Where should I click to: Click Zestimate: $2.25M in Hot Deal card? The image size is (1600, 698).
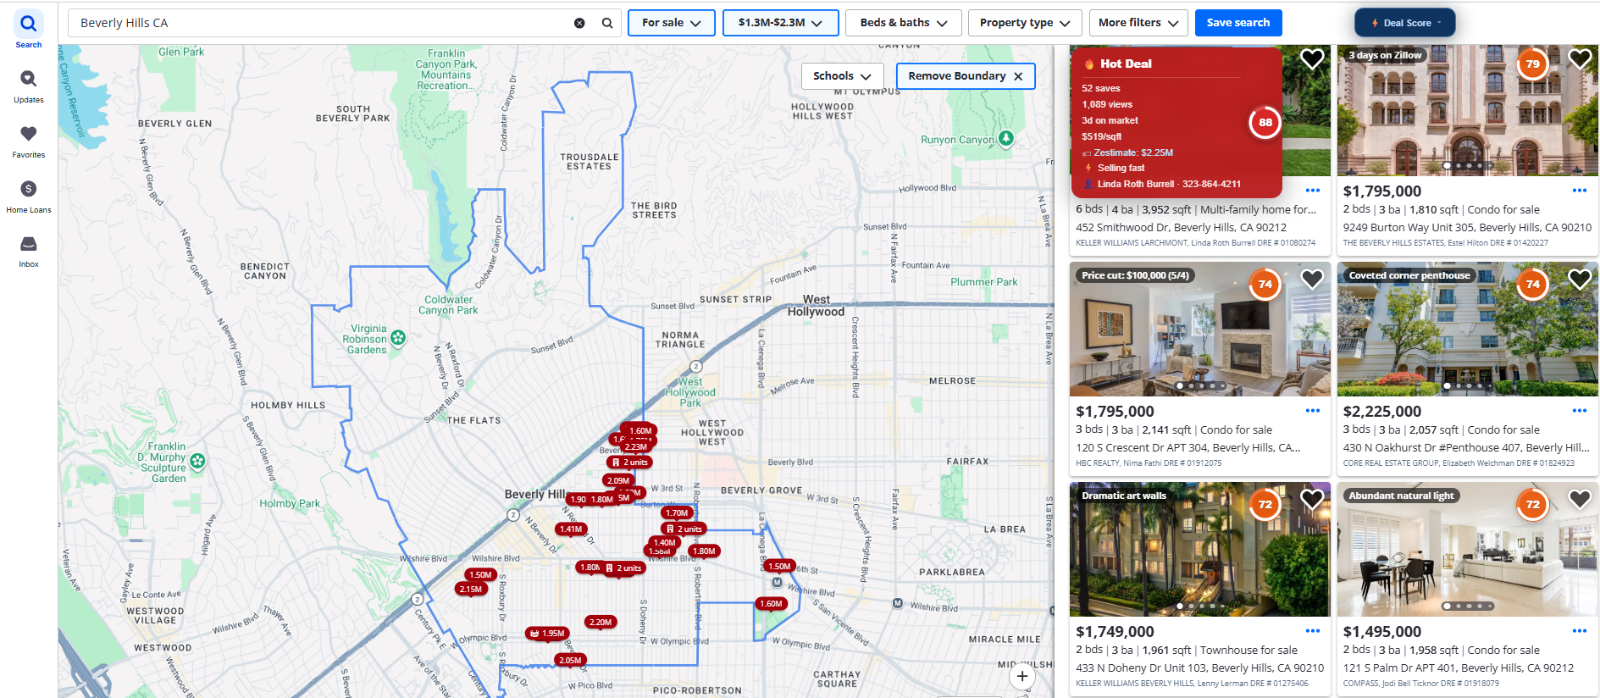(x=1133, y=153)
